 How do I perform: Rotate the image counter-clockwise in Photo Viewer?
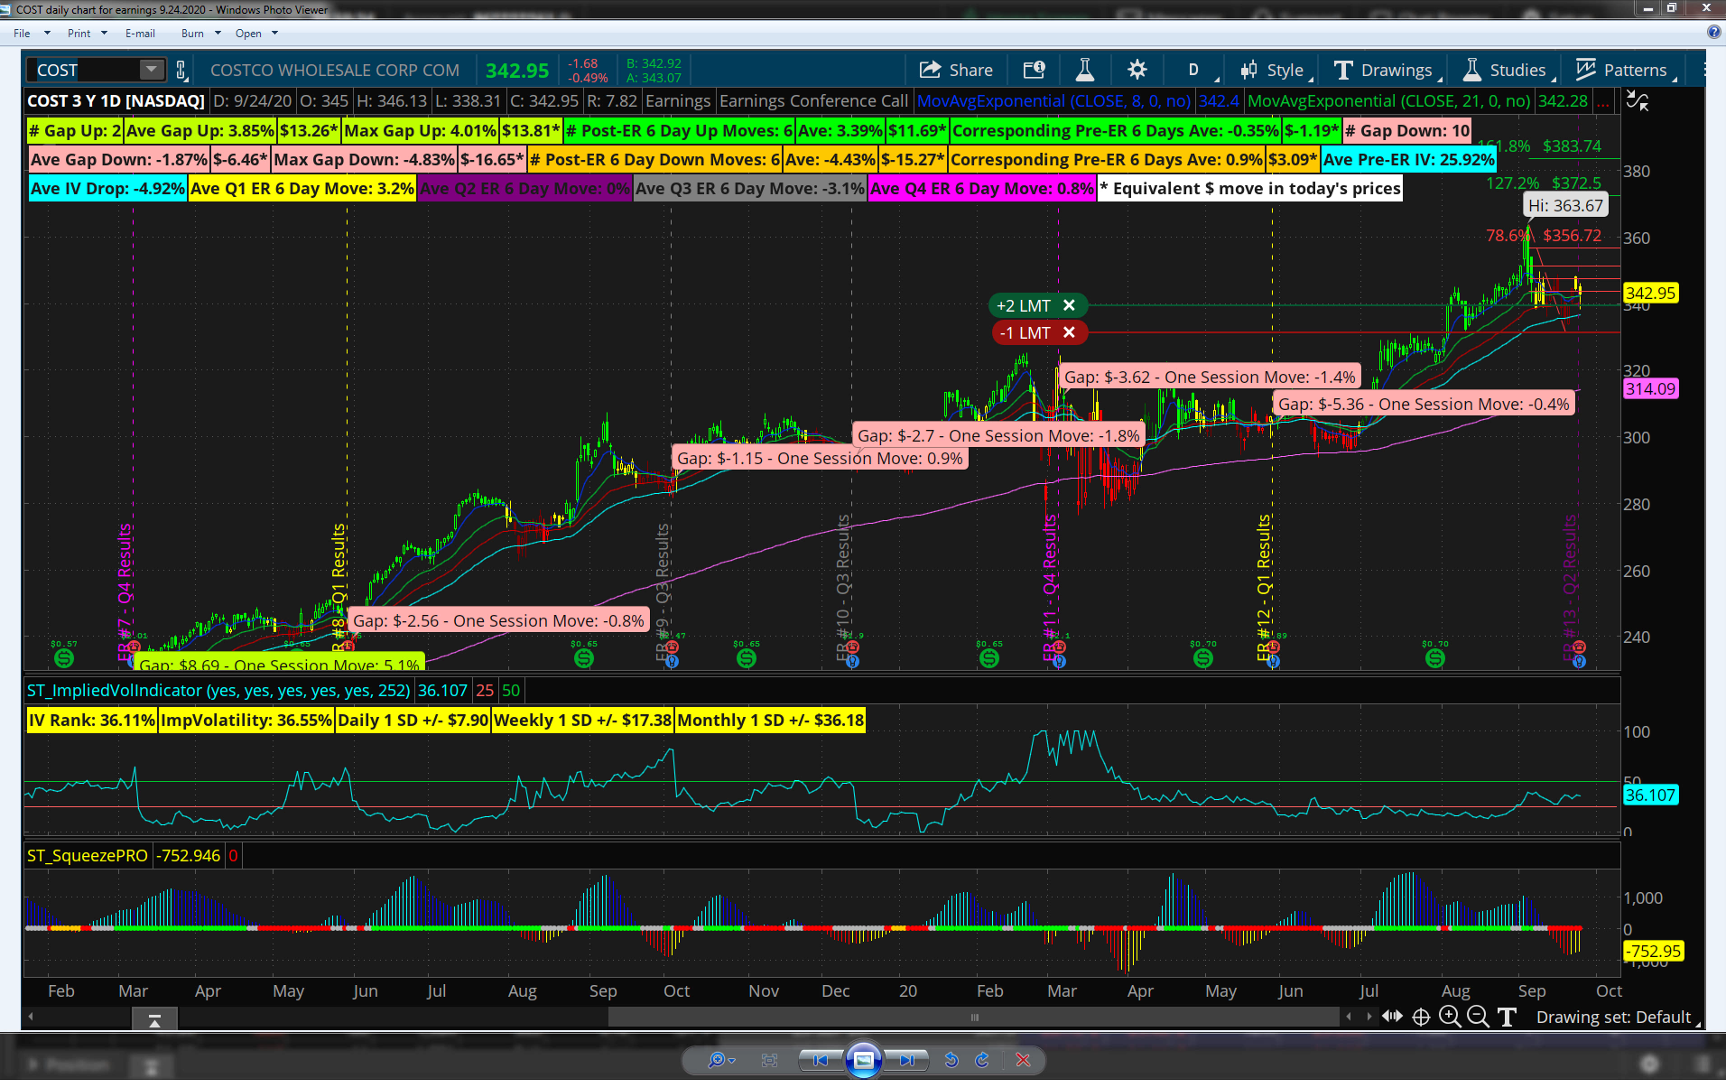pos(950,1060)
